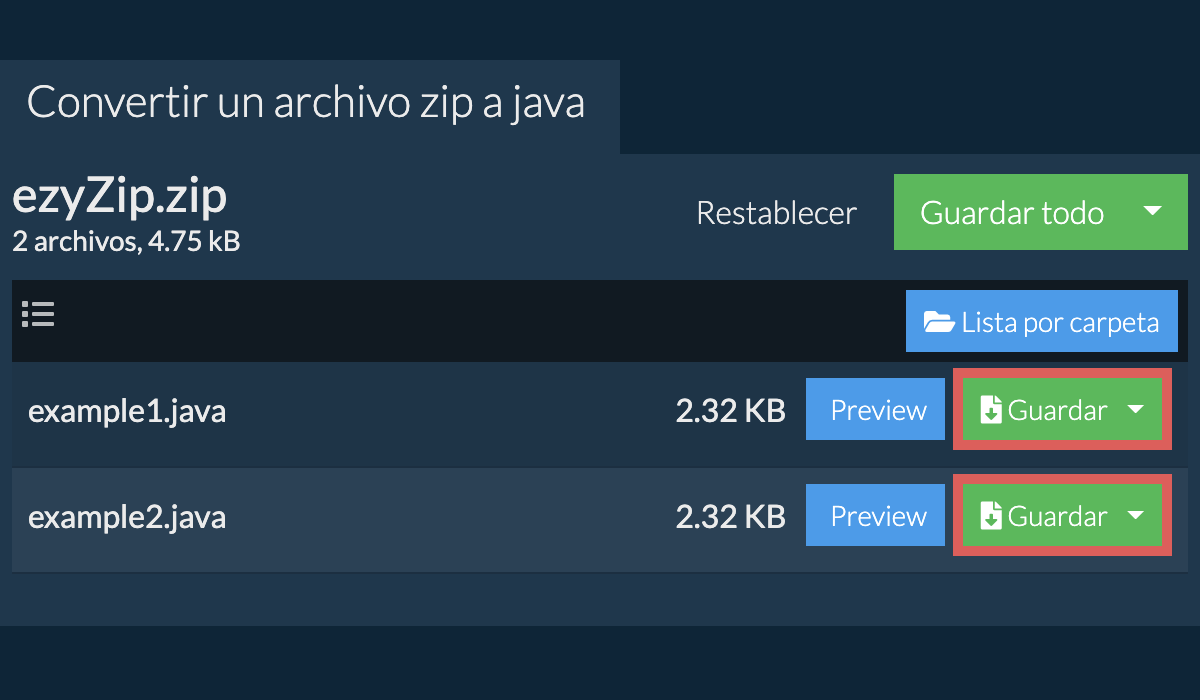Click the download icon for example1.java
The height and width of the screenshot is (700, 1200).
pos(991,411)
